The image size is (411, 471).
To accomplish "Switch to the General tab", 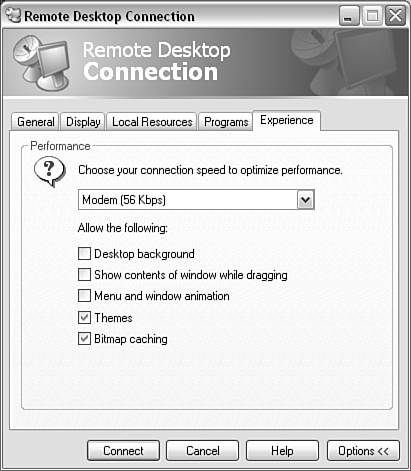I will tap(35, 122).
